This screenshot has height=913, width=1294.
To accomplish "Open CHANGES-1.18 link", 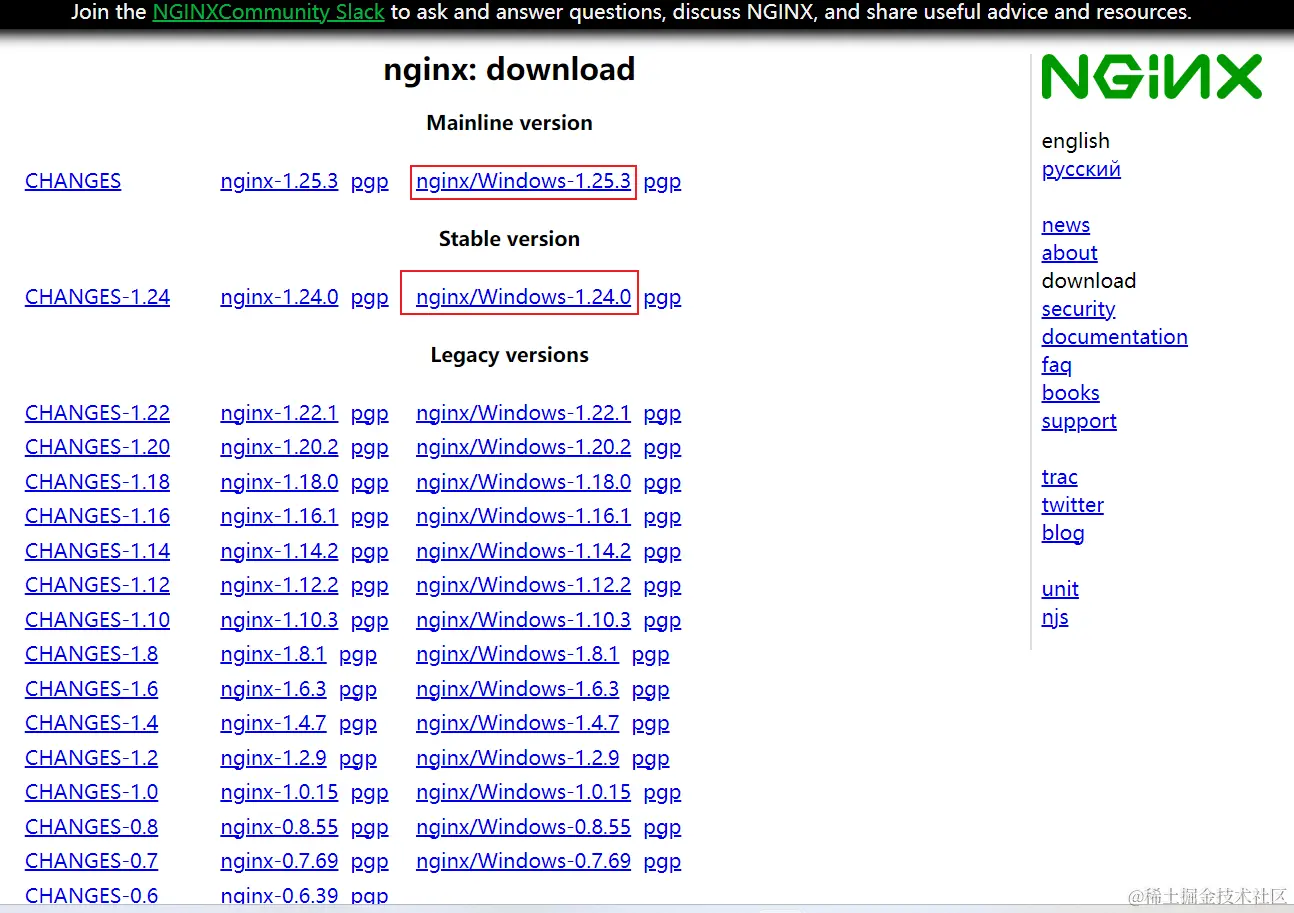I will point(97,482).
